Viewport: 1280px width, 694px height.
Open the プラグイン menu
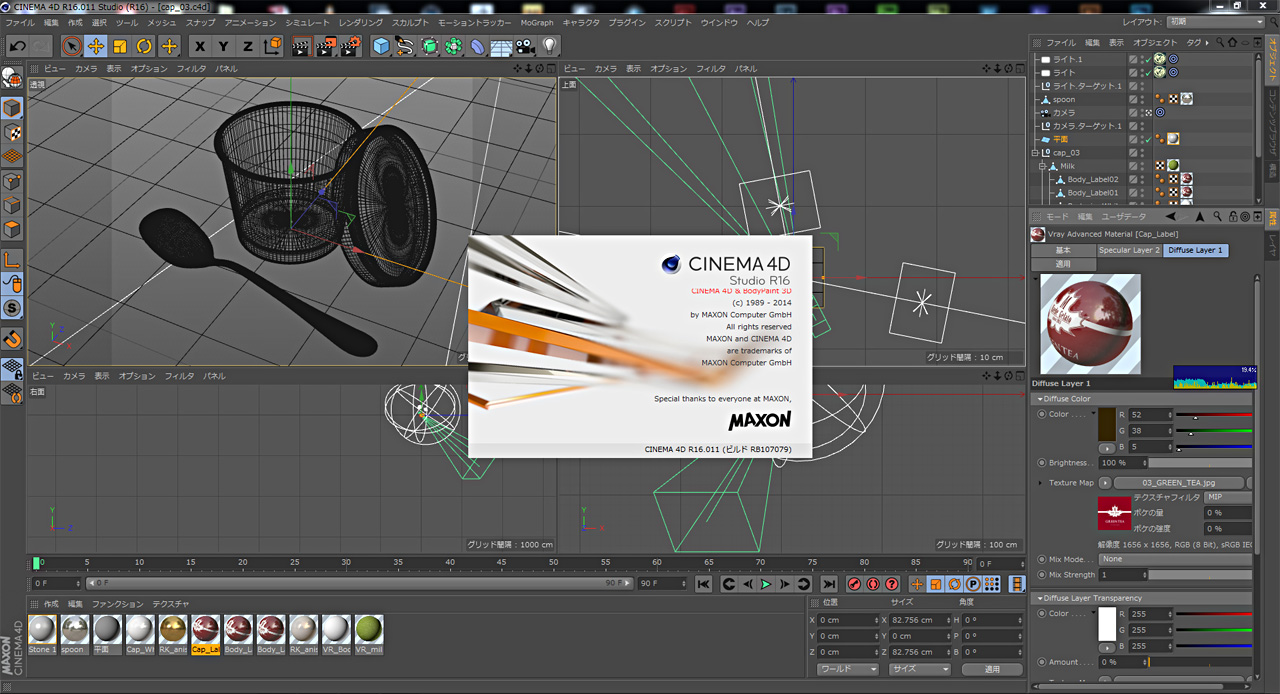point(627,22)
